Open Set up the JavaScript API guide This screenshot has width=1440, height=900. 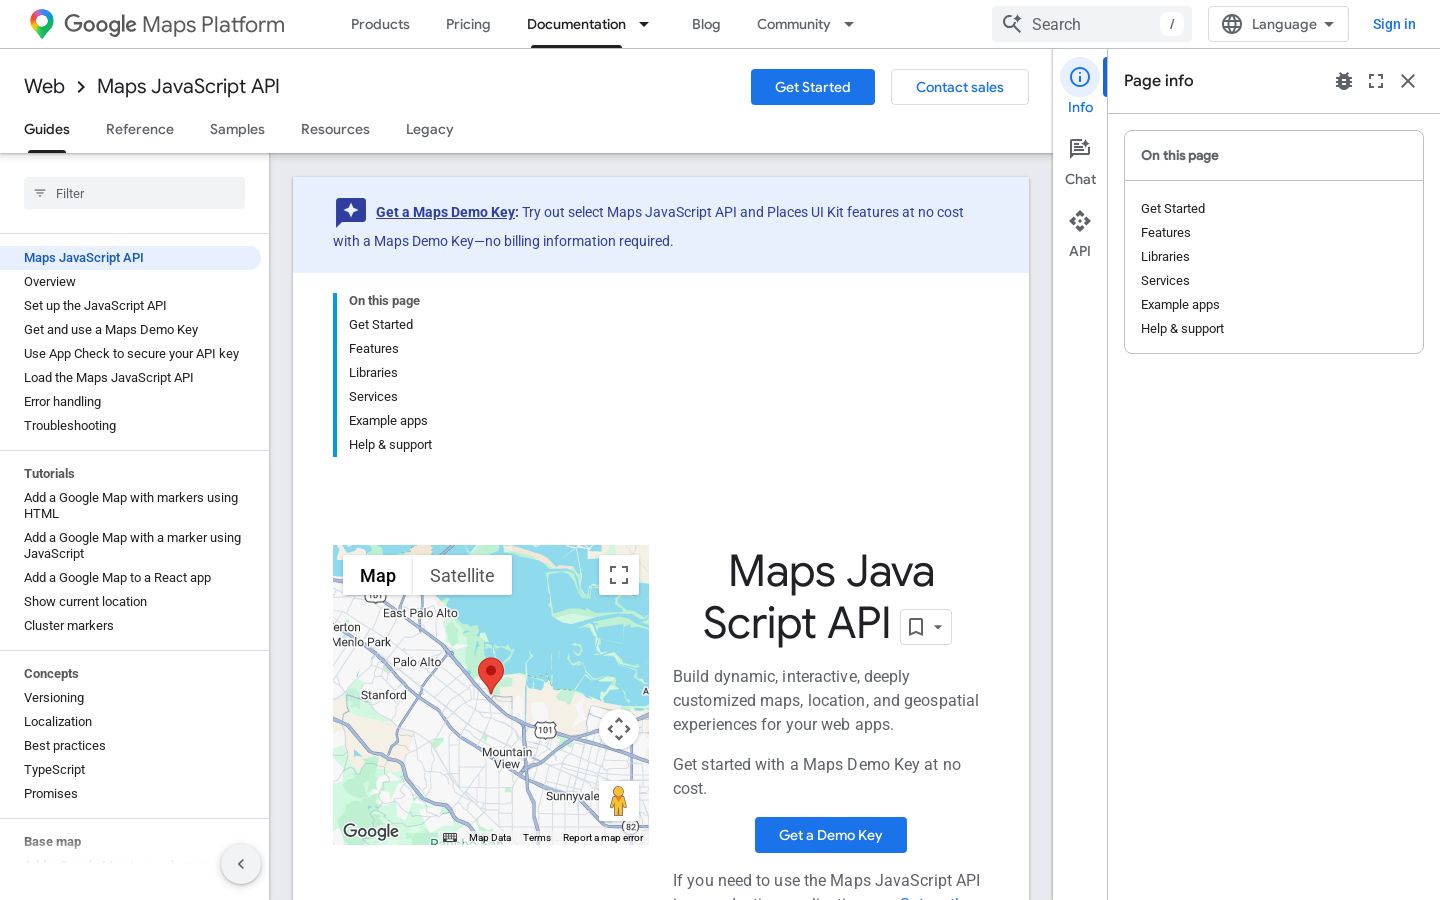coord(95,306)
